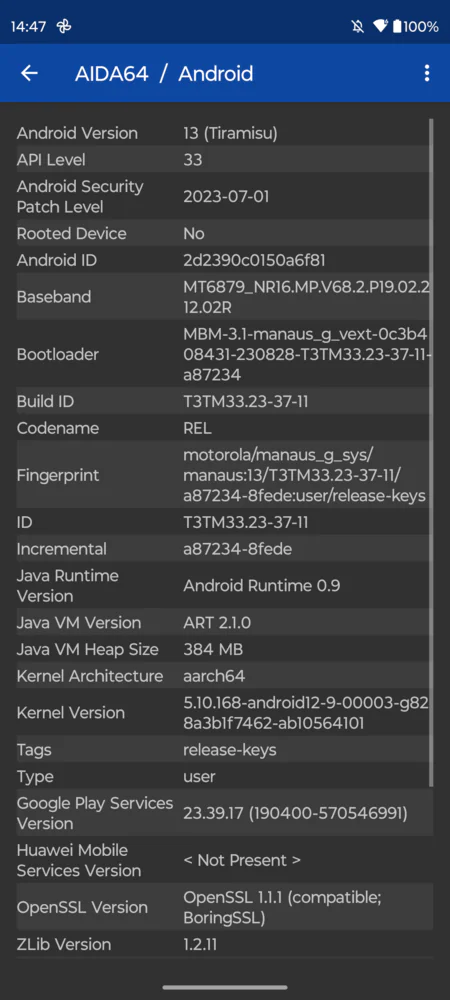The width and height of the screenshot is (450, 1000).
Task: Select the Rooted Device row
Action: click(x=224, y=233)
